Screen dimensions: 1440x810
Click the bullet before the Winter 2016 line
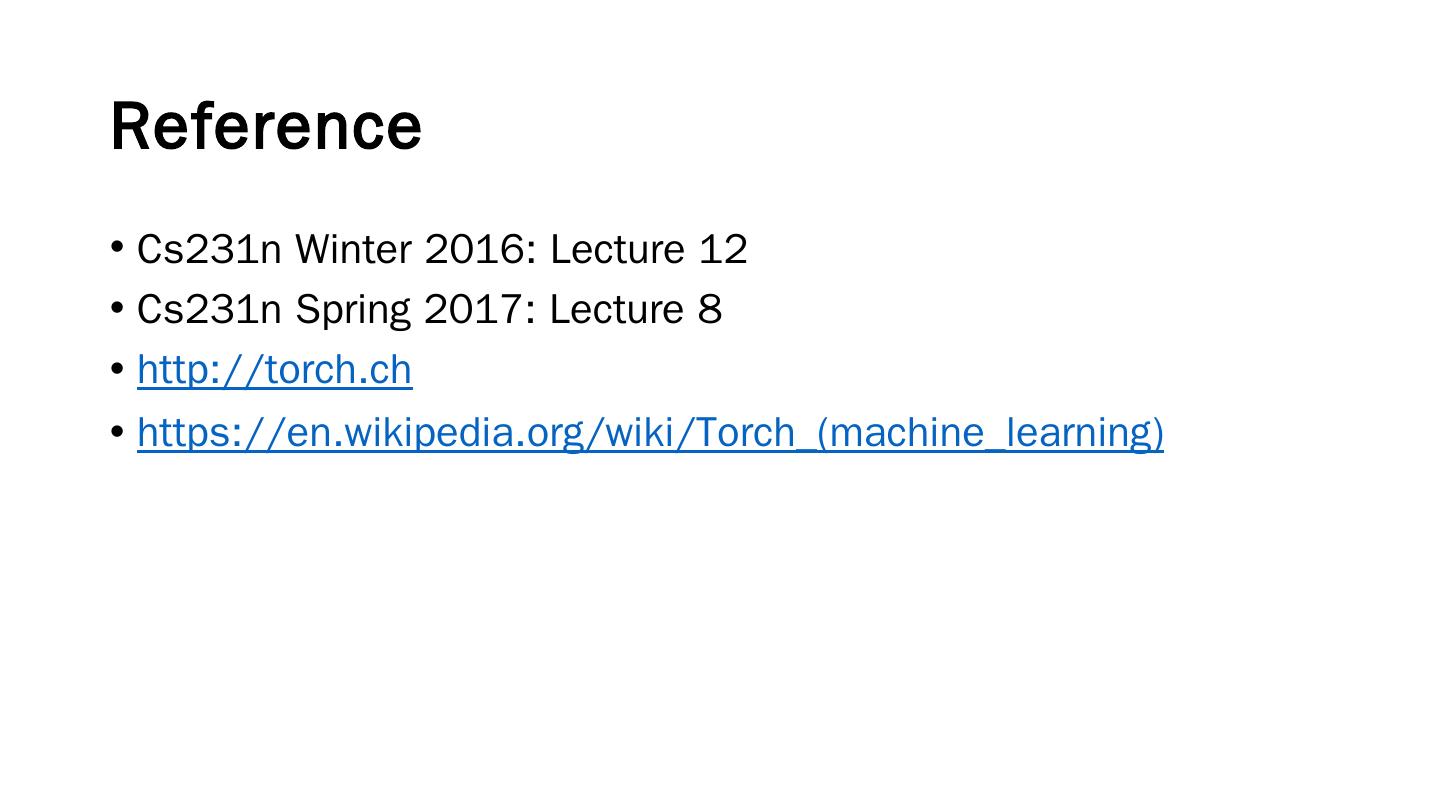point(118,246)
